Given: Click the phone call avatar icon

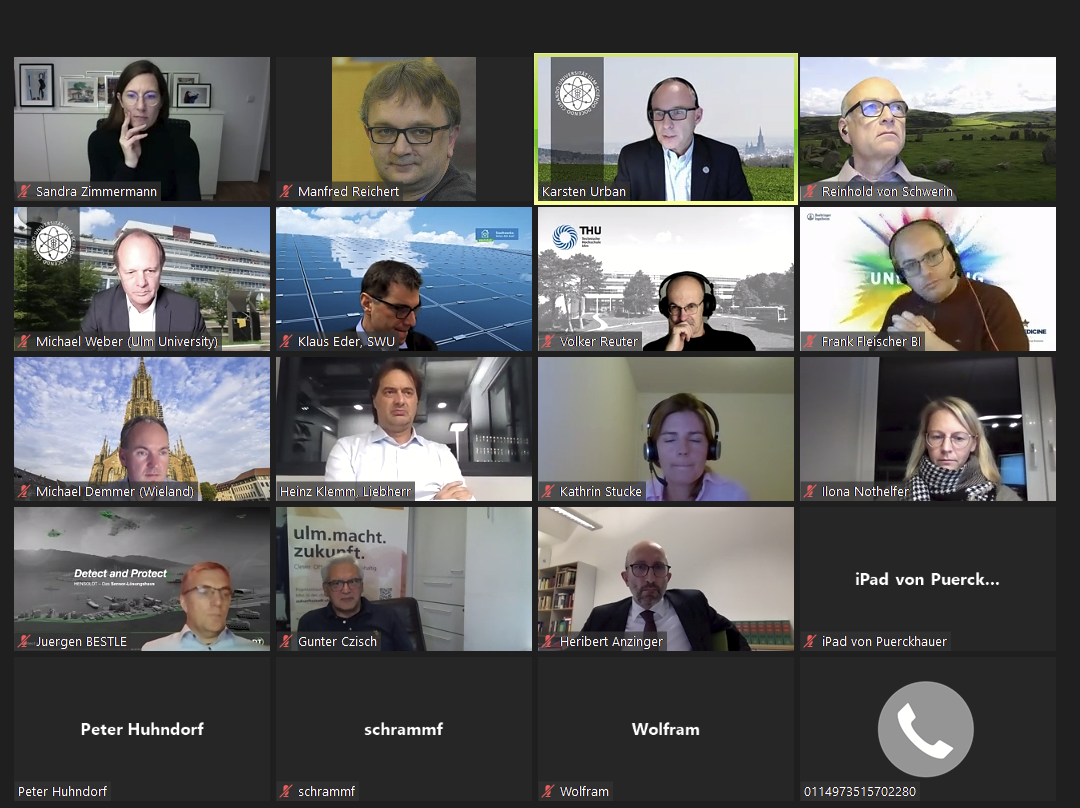Looking at the screenshot, I should 926,729.
